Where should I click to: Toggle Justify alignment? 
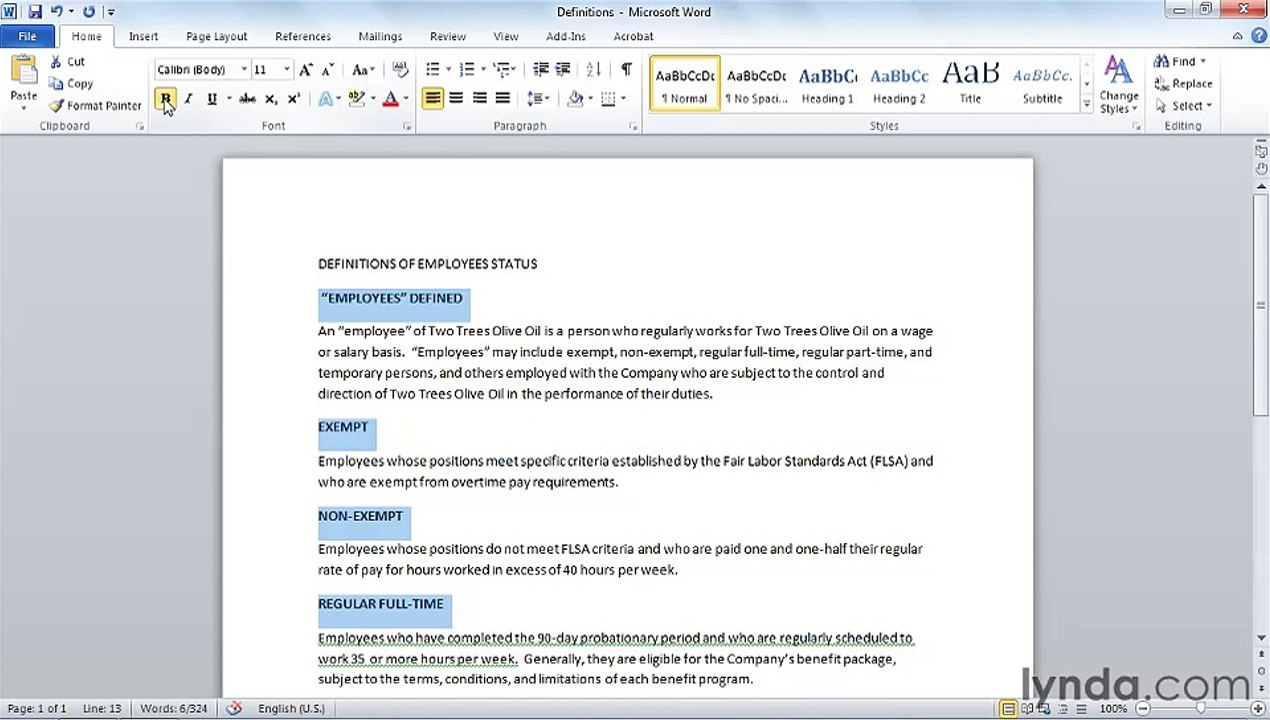click(x=502, y=98)
